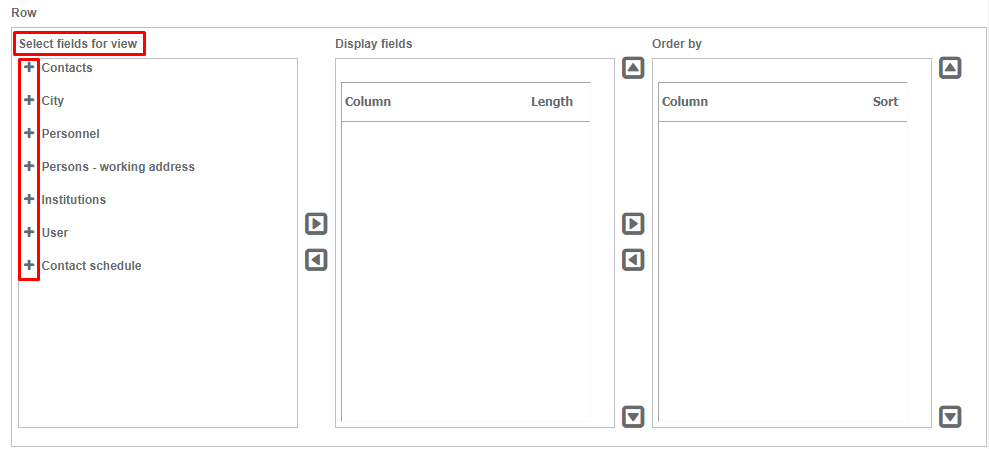The width and height of the screenshot is (989, 449).
Task: Select the Institutions tree item
Action: click(x=74, y=200)
